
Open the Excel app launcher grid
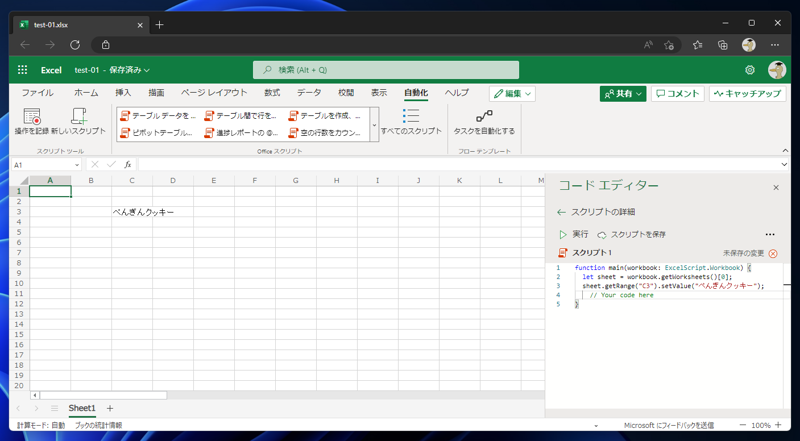22,70
